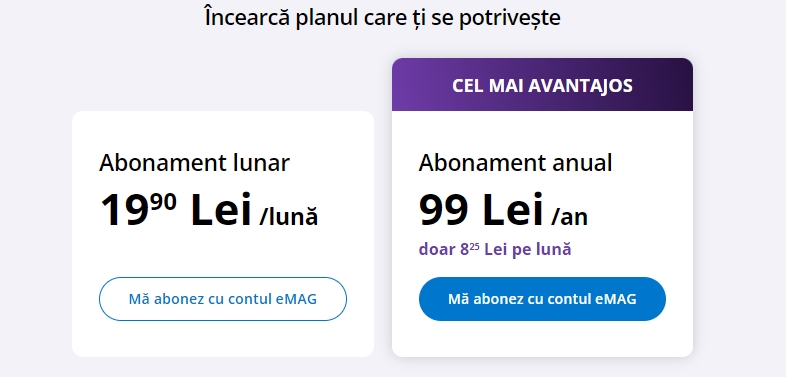The image size is (786, 377).
Task: Subscribe to the annual plan with eMAG account
Action: (542, 299)
